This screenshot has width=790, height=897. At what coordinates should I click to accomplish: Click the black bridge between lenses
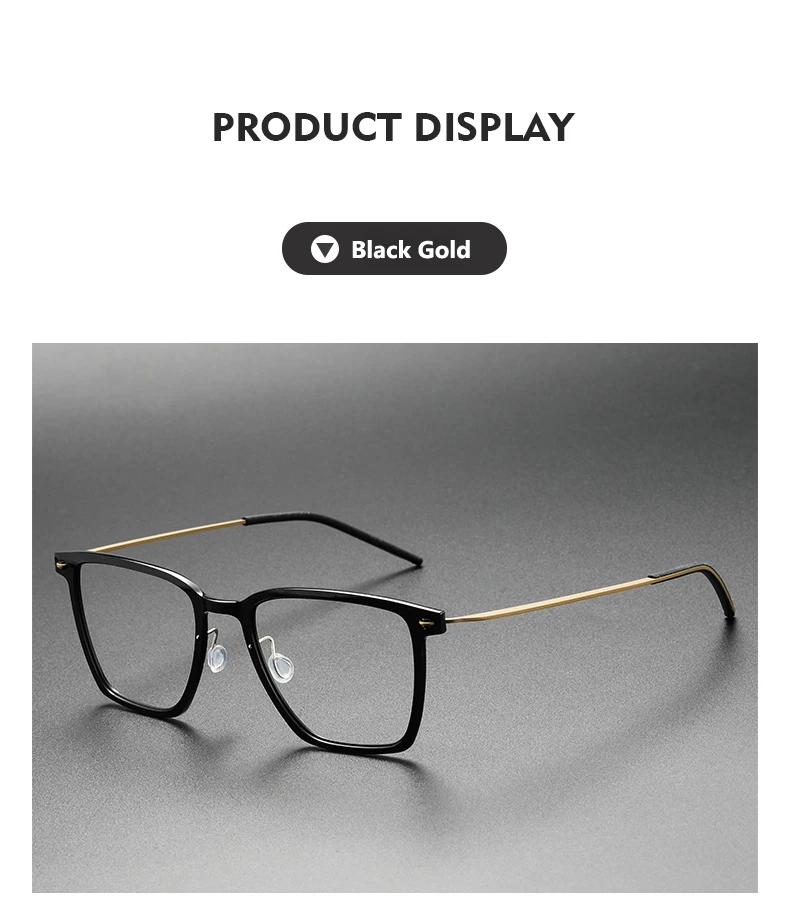(x=224, y=605)
